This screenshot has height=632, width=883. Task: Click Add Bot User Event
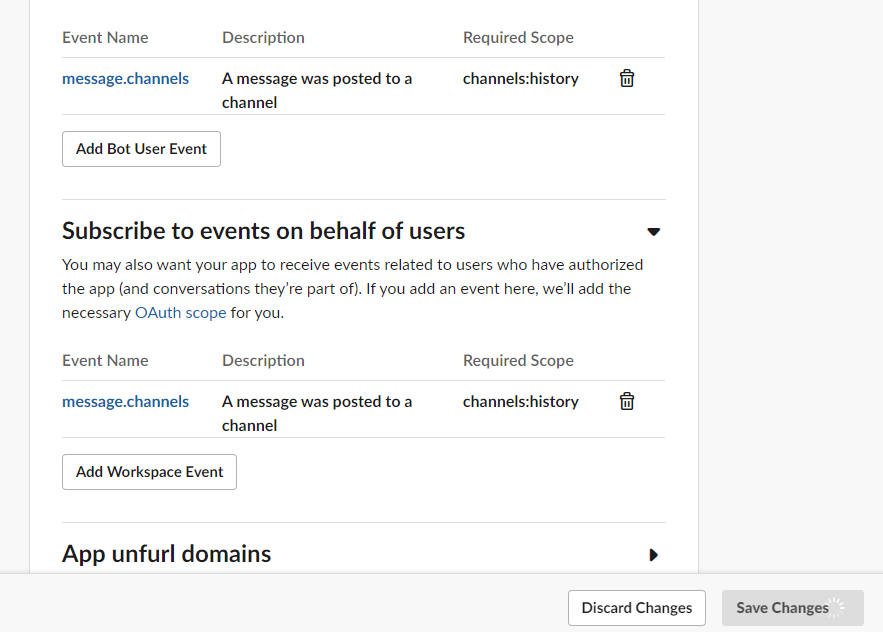pos(141,149)
